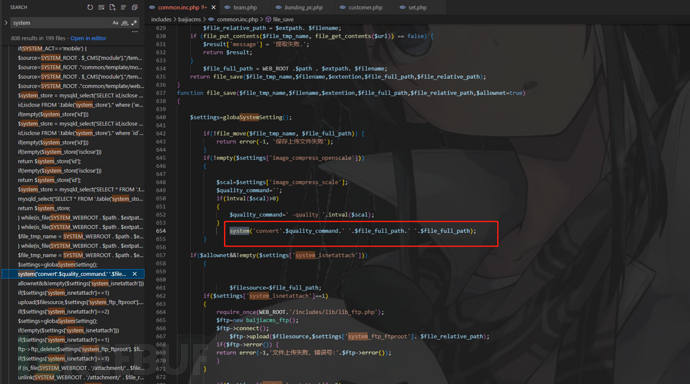This screenshot has width=690, height=384.
Task: Refresh the search results
Action: (90, 7)
